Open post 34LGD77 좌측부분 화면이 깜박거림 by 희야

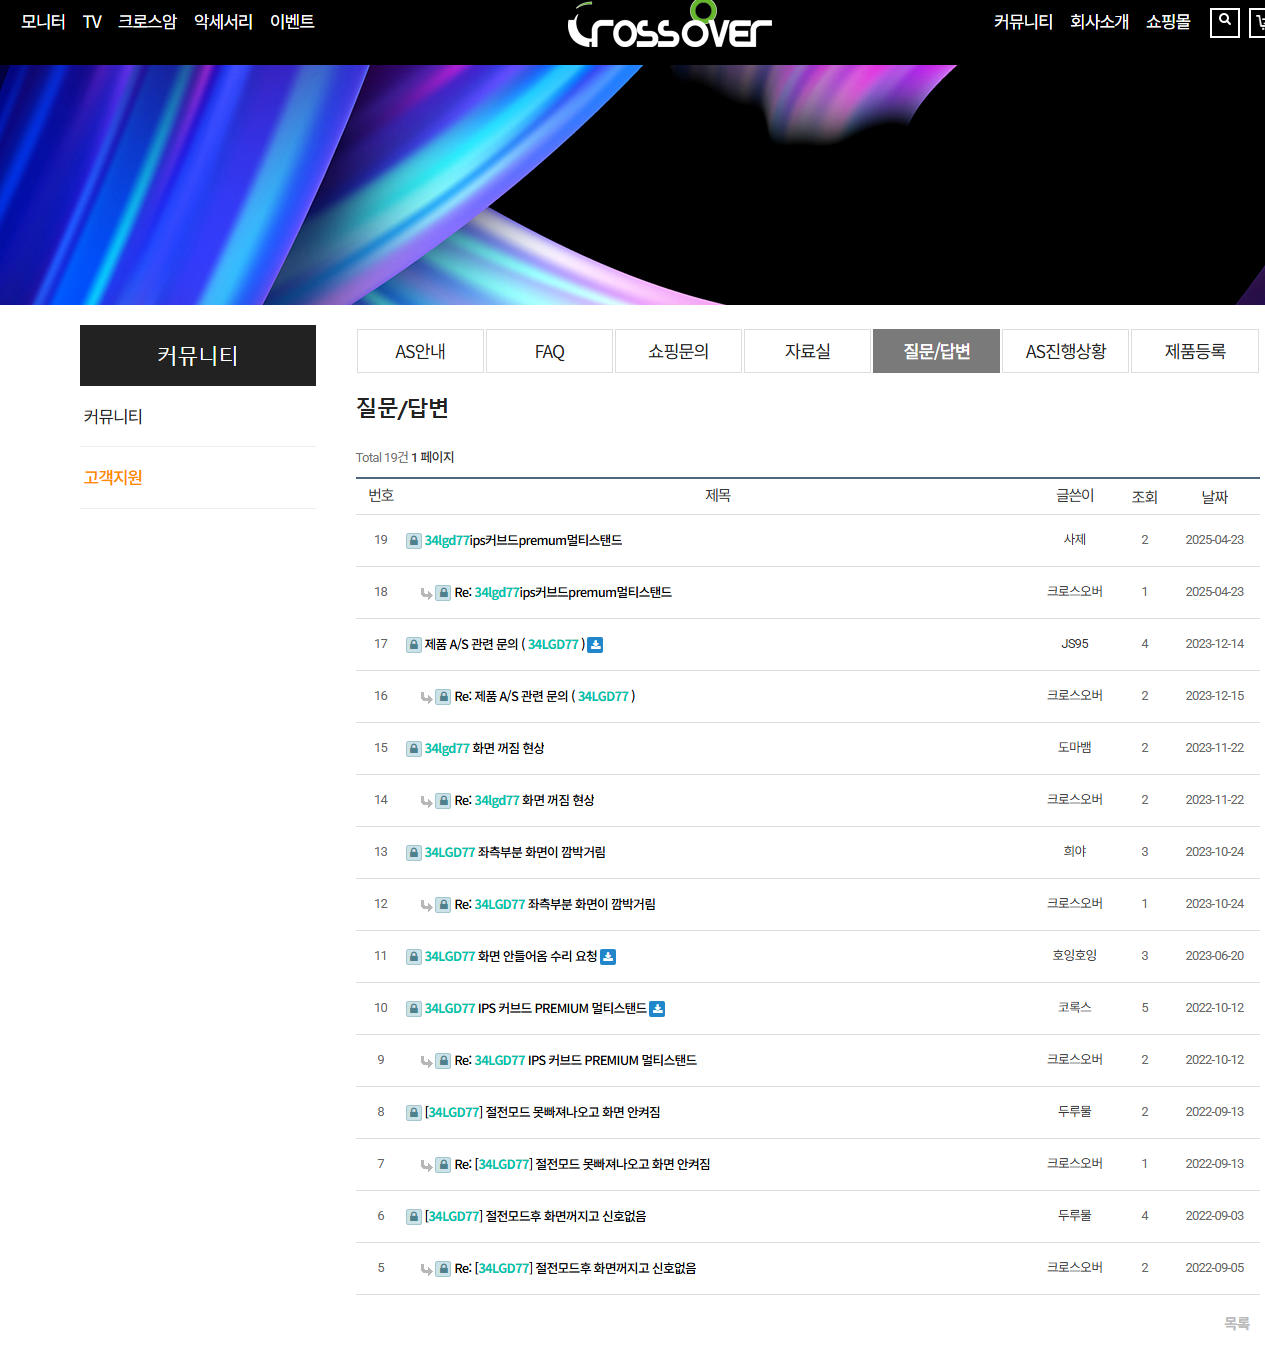point(515,852)
